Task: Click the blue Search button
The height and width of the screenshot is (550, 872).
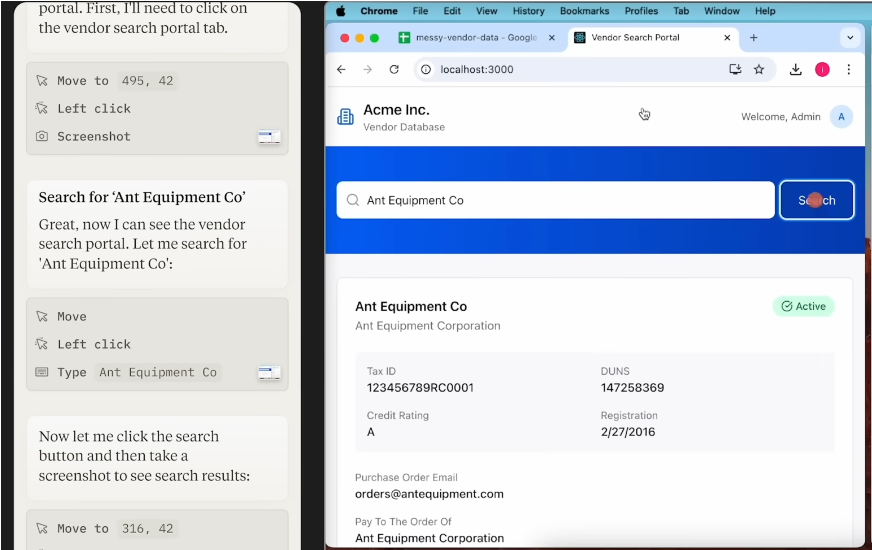Action: pos(816,200)
